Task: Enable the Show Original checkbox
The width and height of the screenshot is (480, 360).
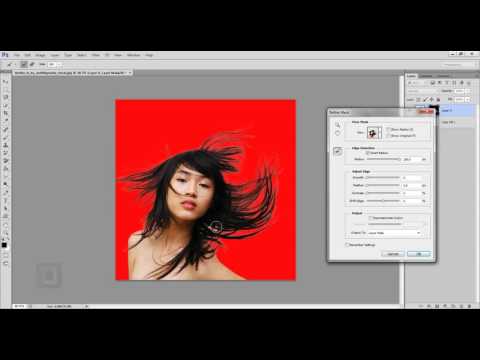Action: coord(388,136)
